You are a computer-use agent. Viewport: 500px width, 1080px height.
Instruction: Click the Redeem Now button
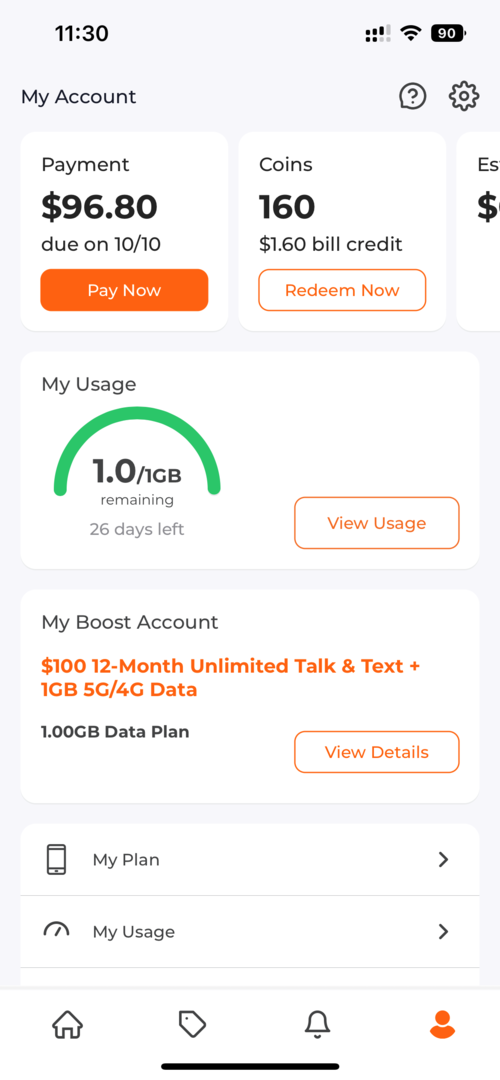342,290
